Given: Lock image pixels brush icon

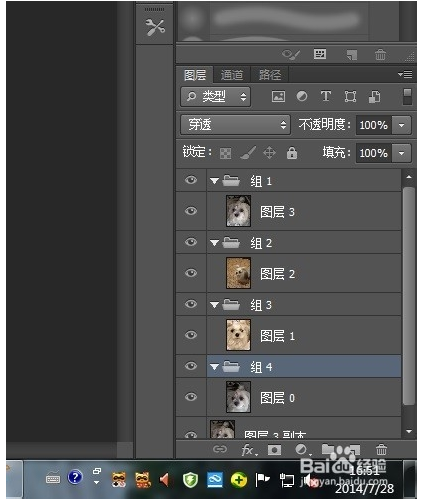Looking at the screenshot, I should point(248,153).
